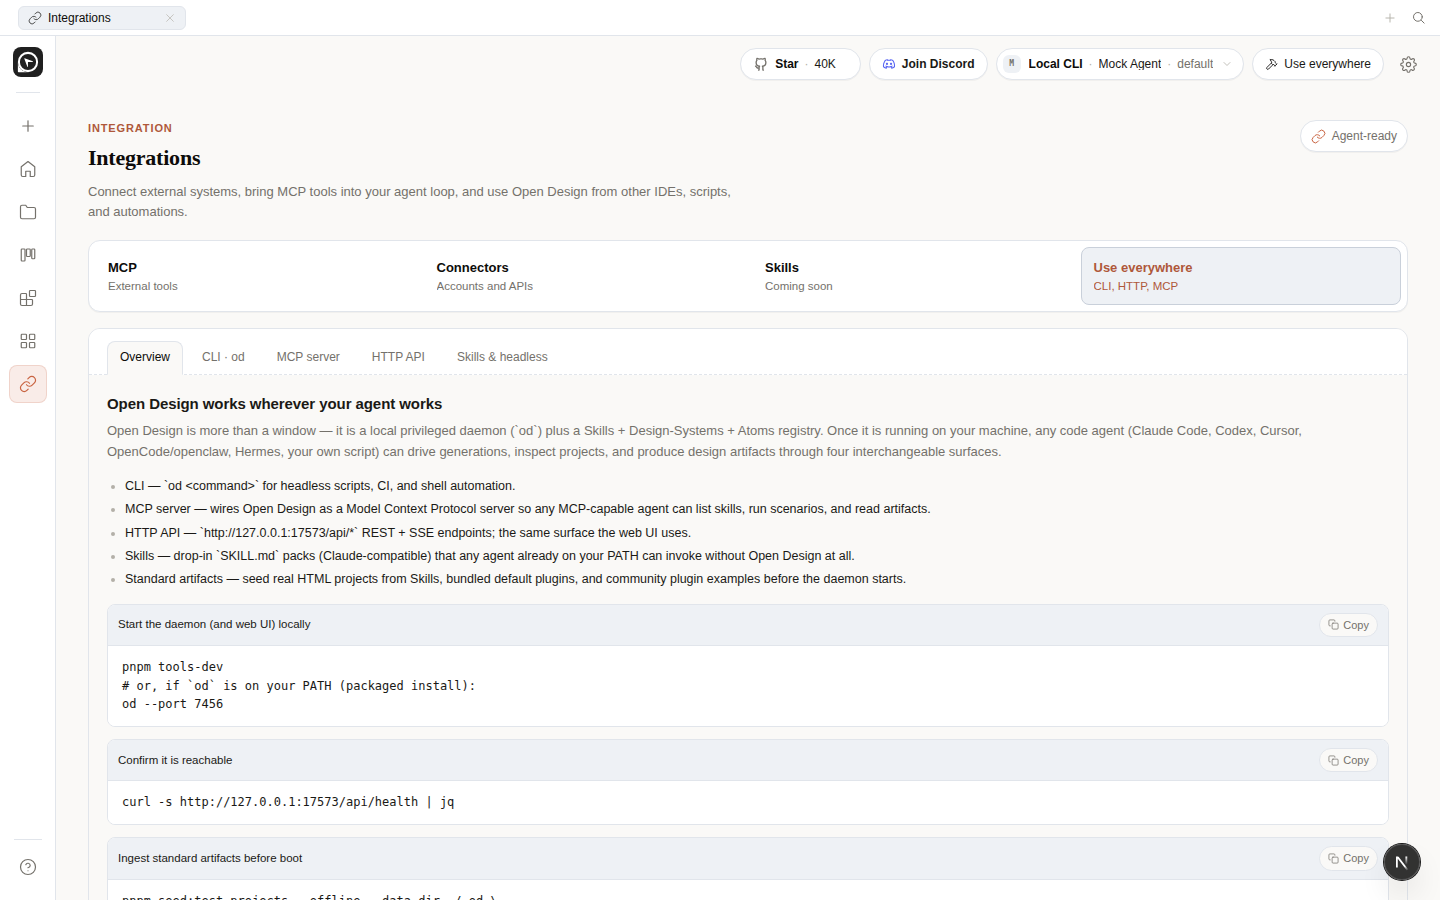This screenshot has height=900, width=1440.
Task: Copy the Confirm it is reachable command
Action: (x=1348, y=760)
